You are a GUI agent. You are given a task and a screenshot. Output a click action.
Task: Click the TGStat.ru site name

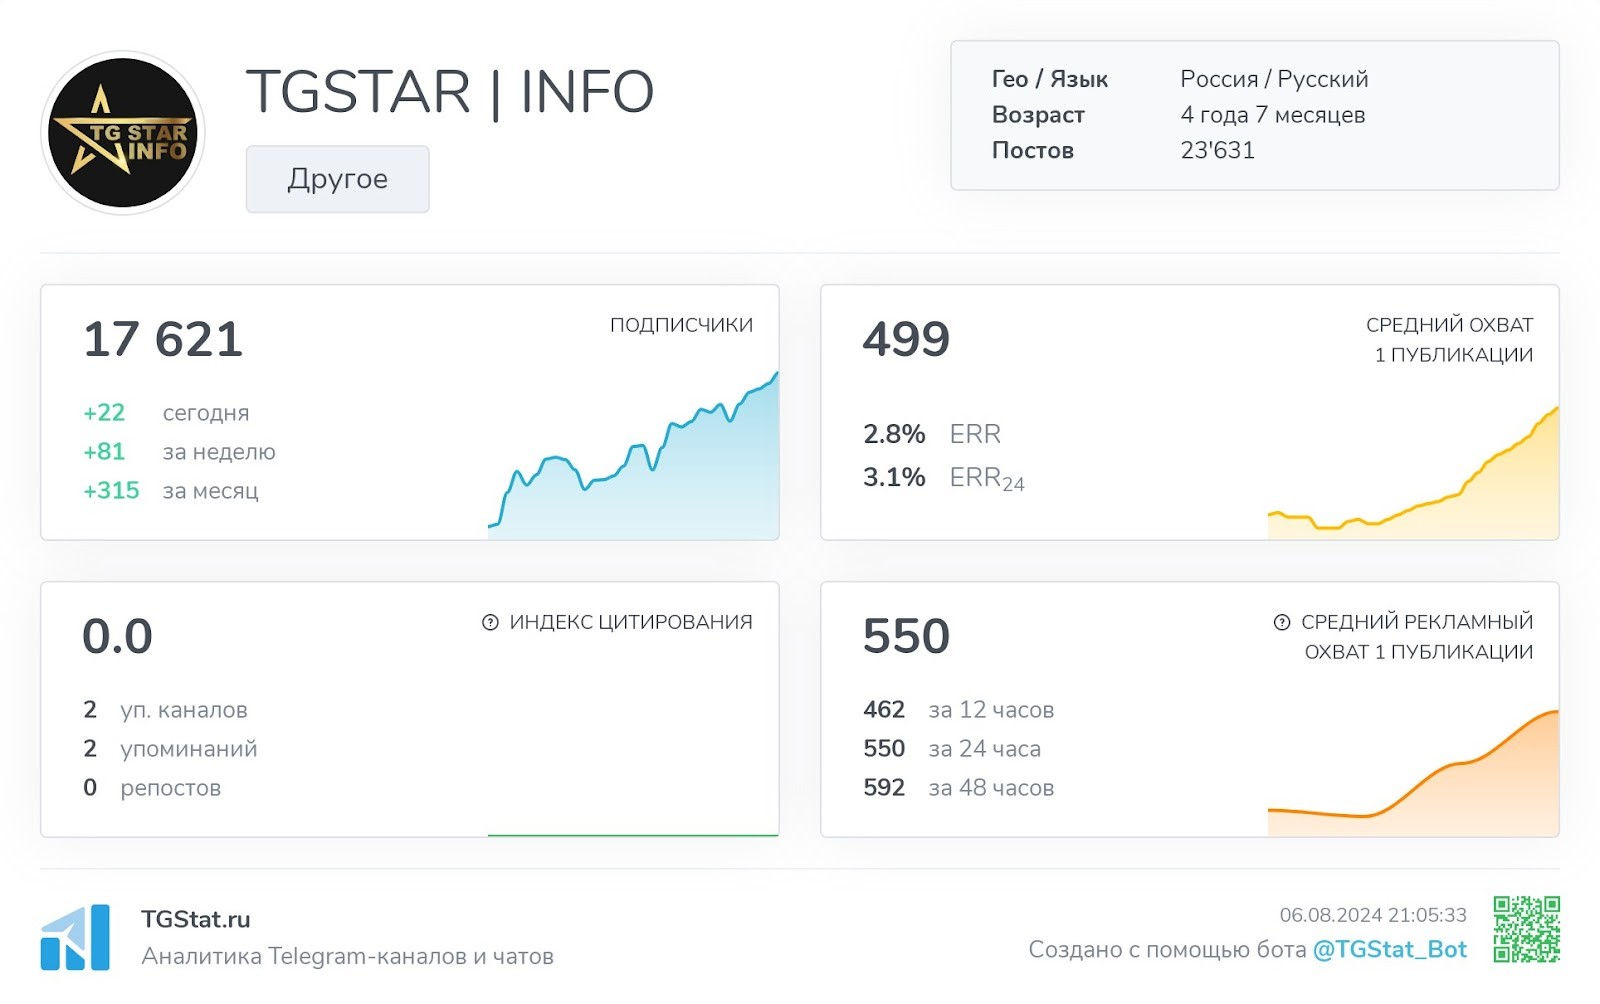(x=196, y=919)
